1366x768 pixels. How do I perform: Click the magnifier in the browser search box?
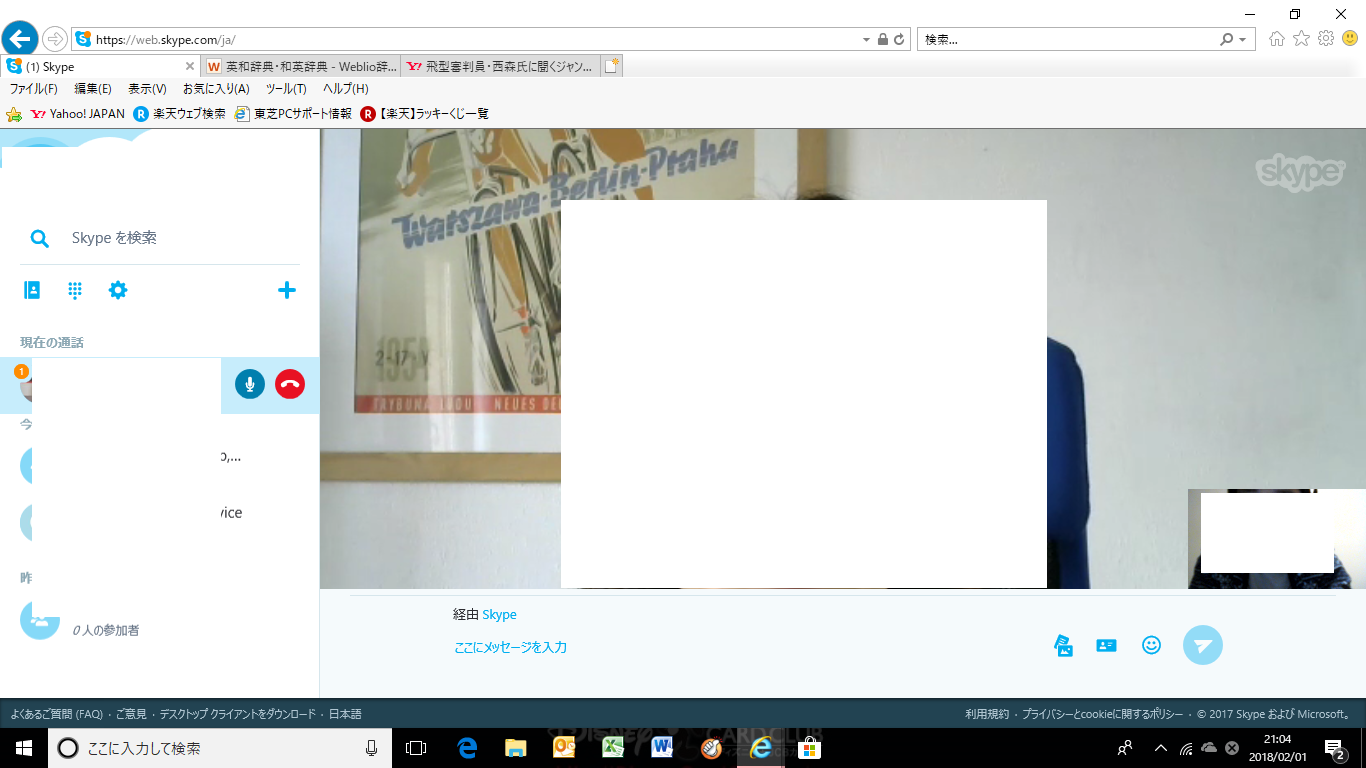1227,40
